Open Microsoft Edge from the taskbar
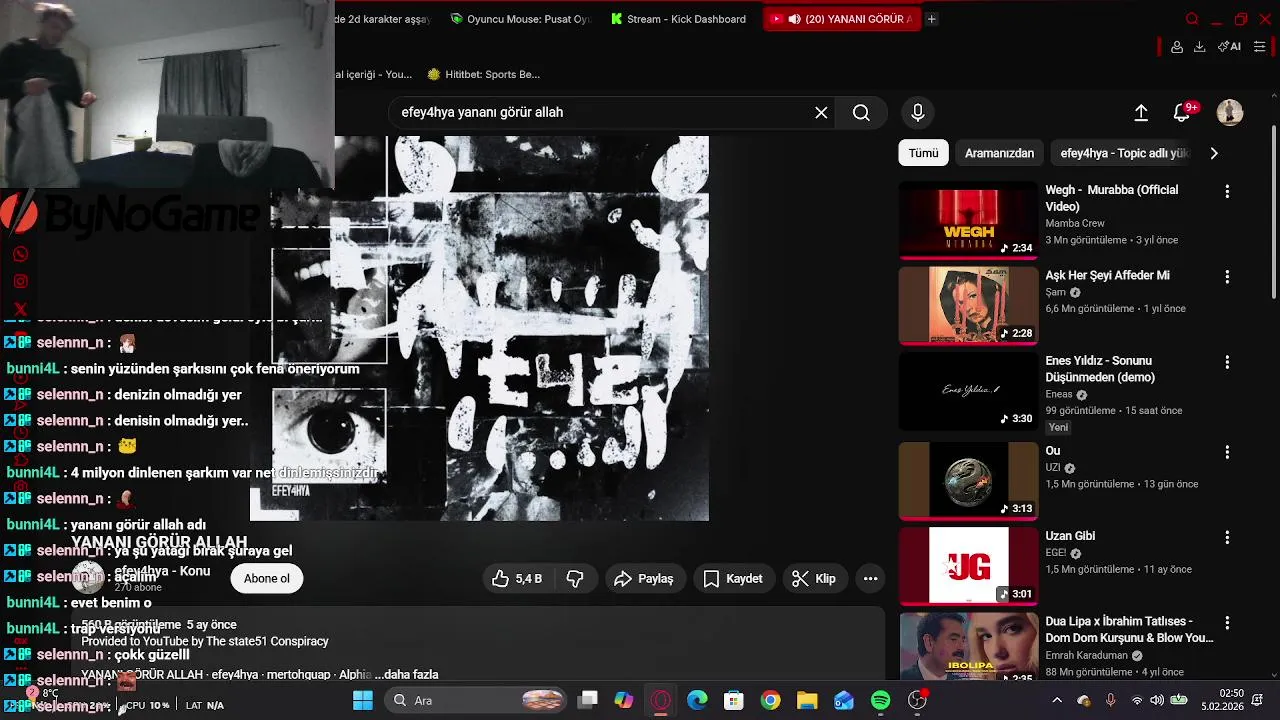Image resolution: width=1280 pixels, height=720 pixels. [697, 701]
